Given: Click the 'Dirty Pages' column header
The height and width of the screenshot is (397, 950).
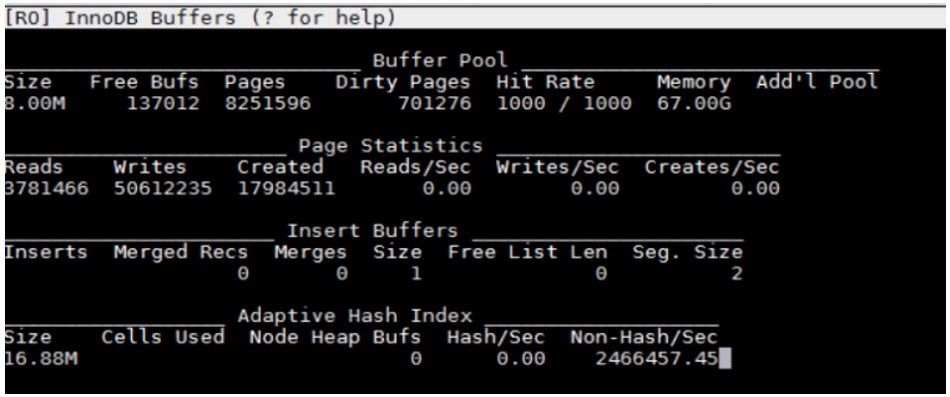Looking at the screenshot, I should [403, 82].
